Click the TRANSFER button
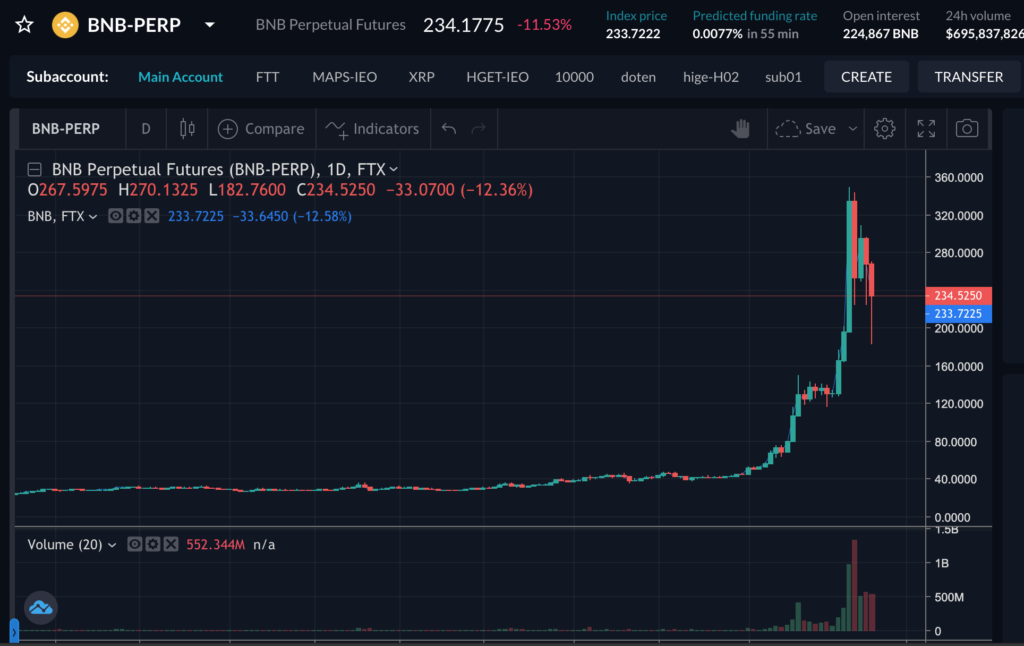Screen dimensions: 1024x646 tap(968, 77)
